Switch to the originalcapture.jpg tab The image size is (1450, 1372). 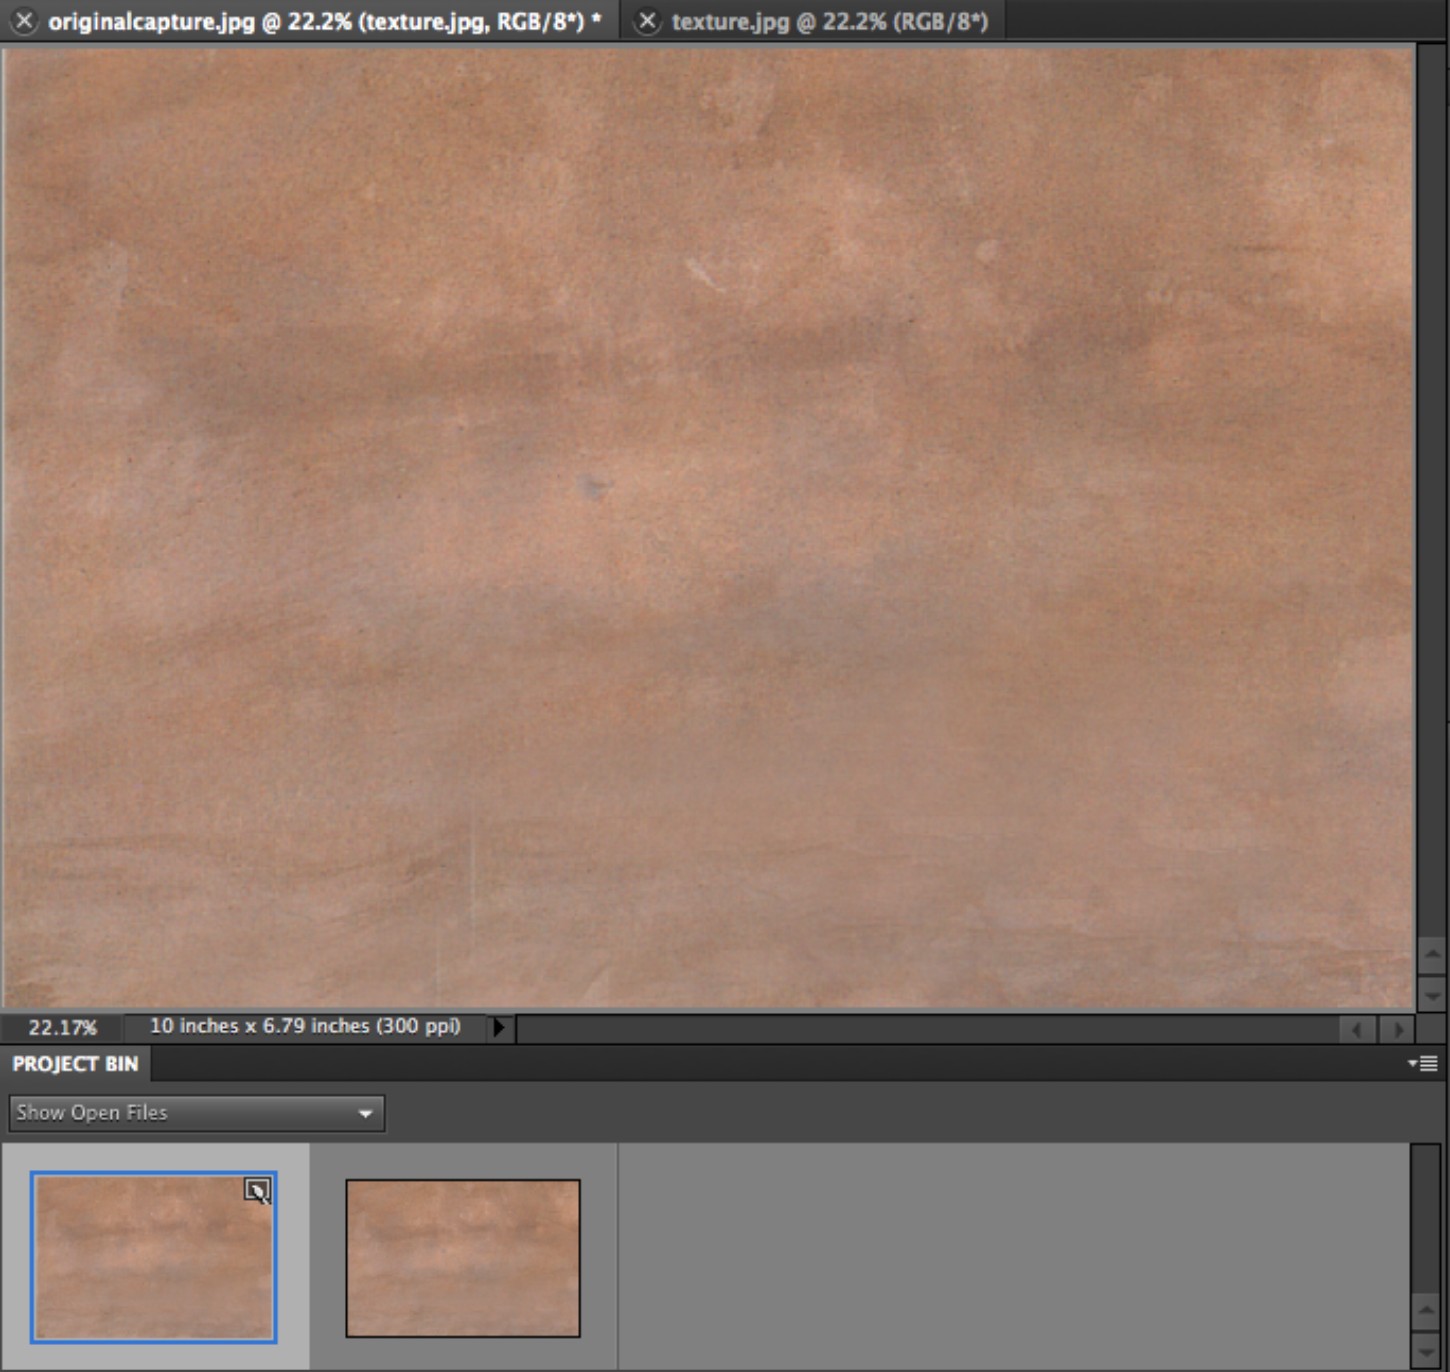pos(324,21)
